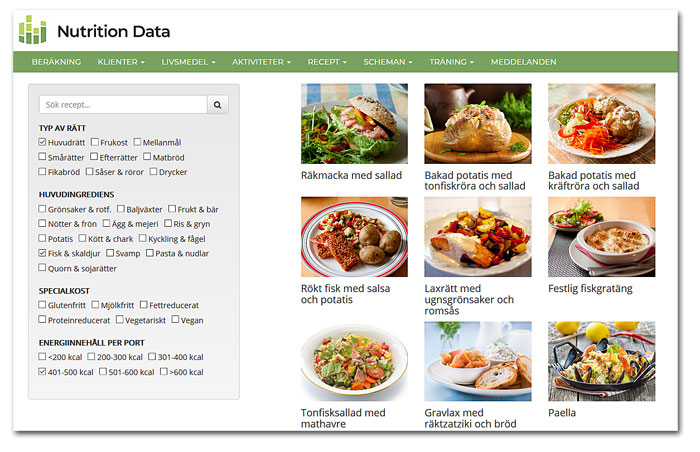Toggle the 401-500 kcal checkbox
This screenshot has height=452, width=700.
pos(43,372)
